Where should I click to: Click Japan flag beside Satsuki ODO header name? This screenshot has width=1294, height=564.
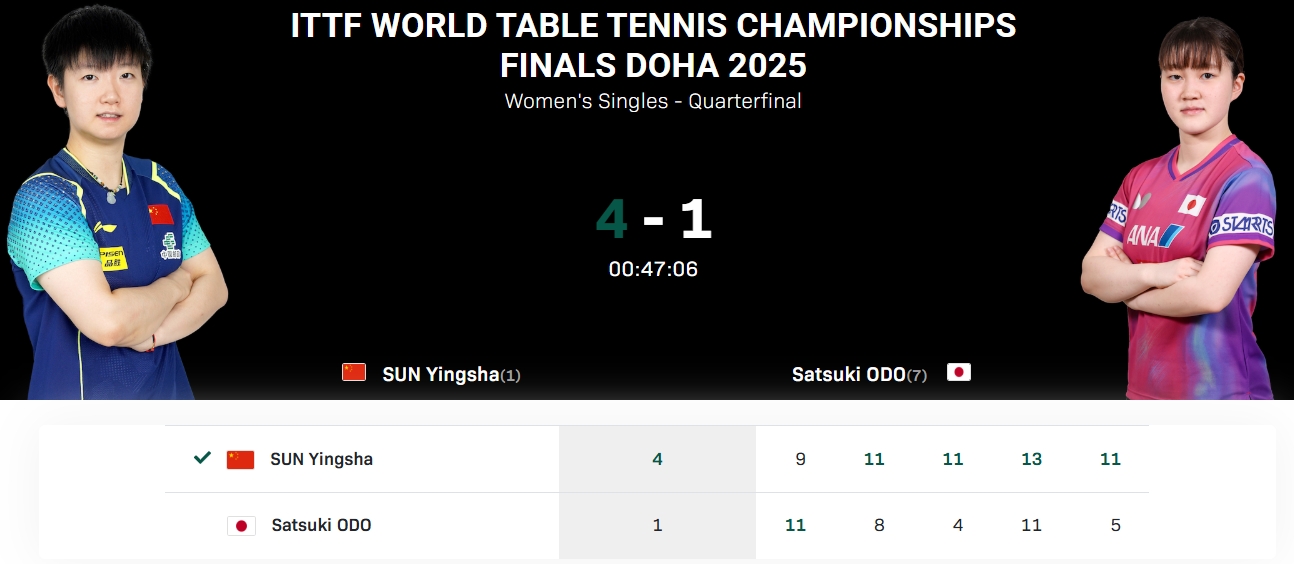click(x=958, y=373)
